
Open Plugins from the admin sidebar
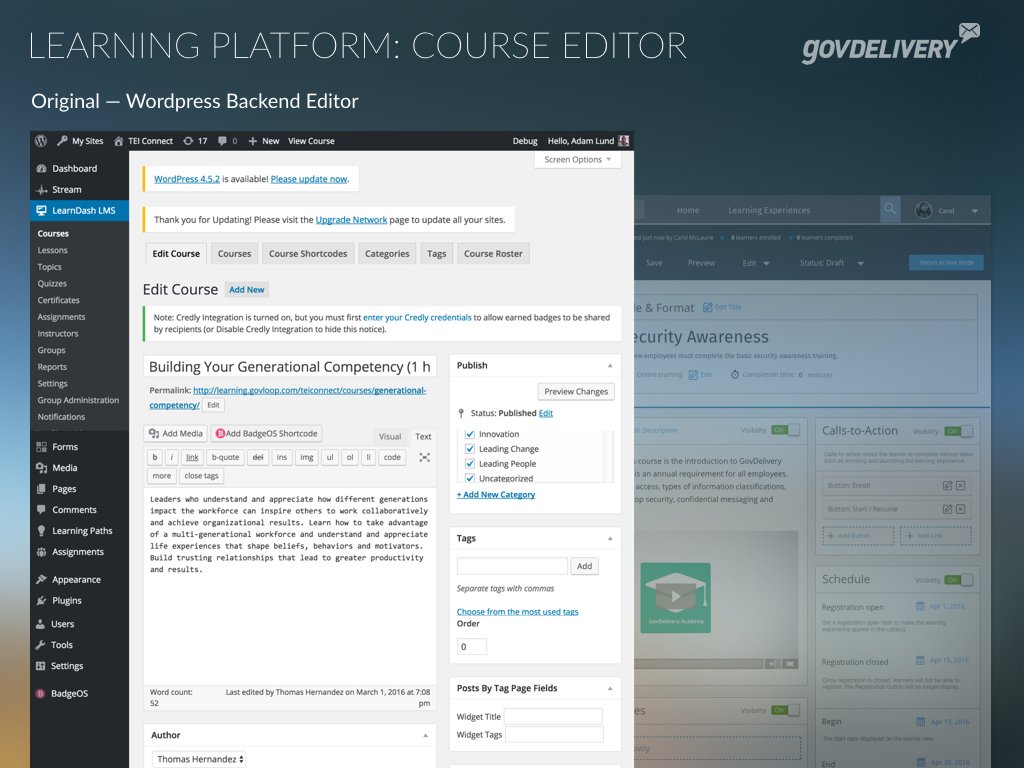(x=66, y=600)
